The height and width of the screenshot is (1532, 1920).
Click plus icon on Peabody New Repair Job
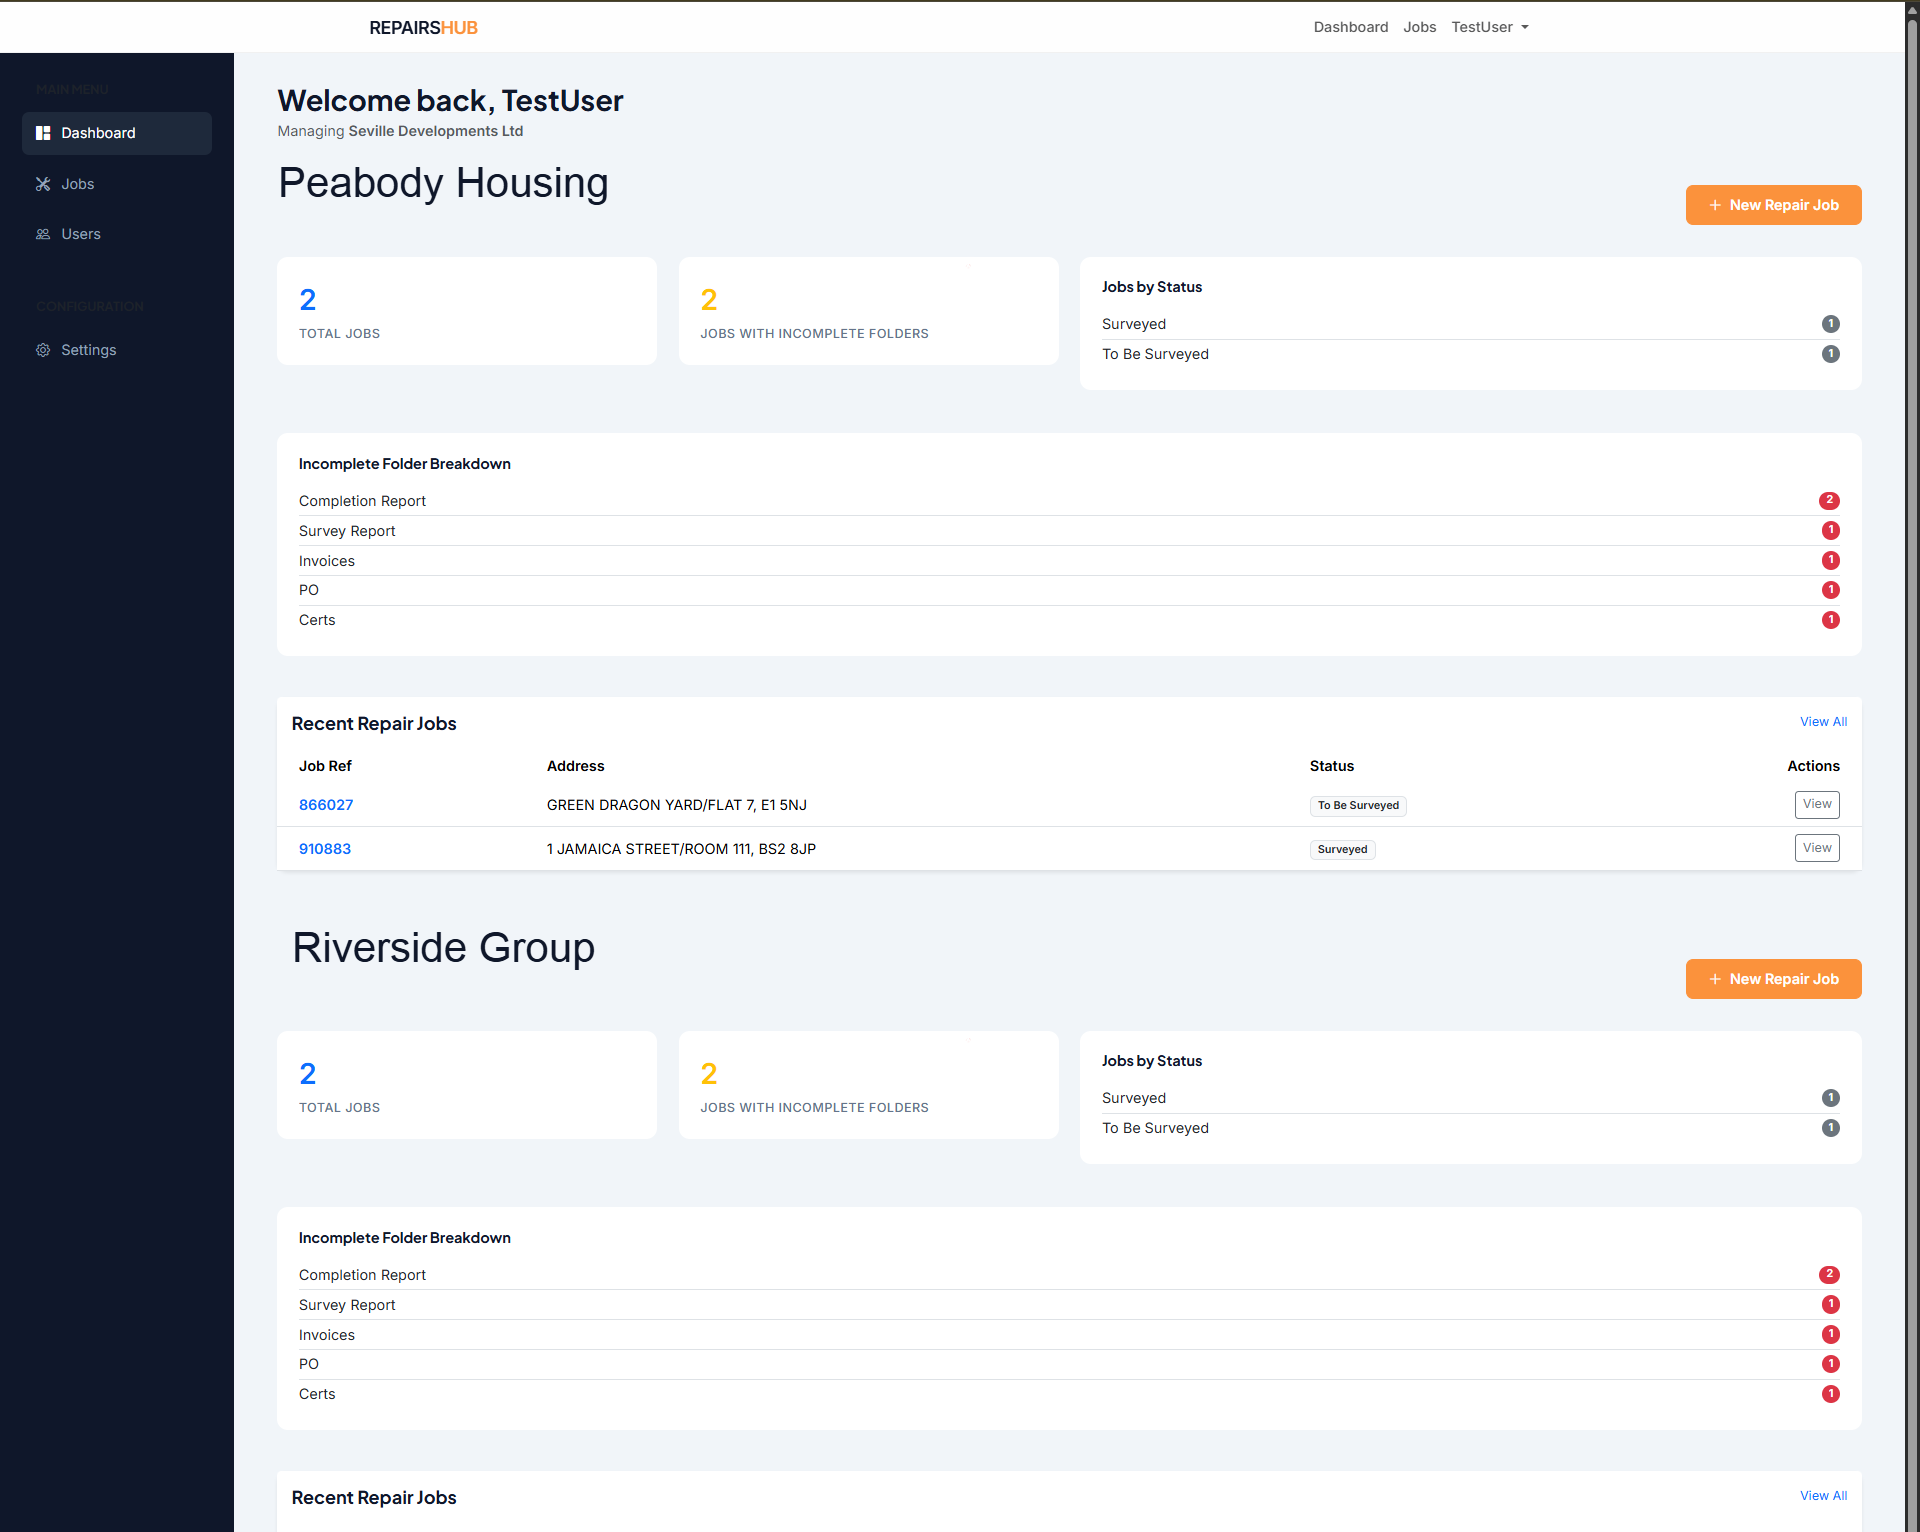[x=1715, y=205]
